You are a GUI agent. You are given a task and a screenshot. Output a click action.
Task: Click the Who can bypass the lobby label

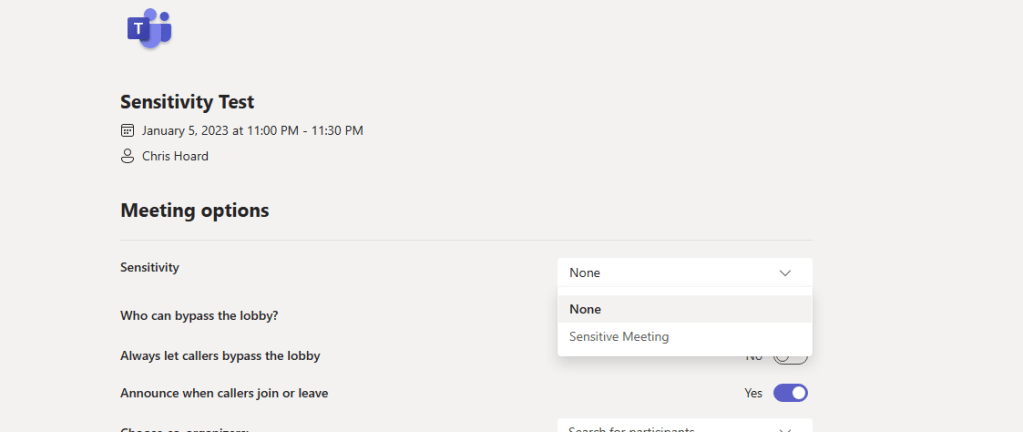pos(199,315)
